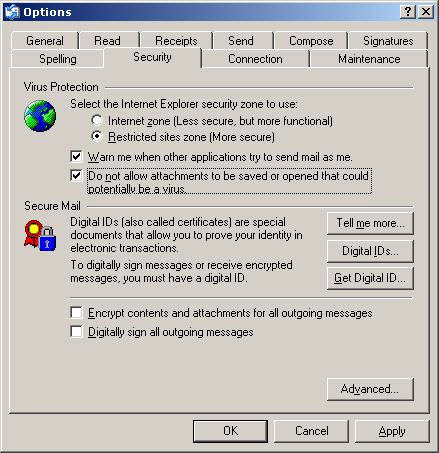Screen dimensions: 439x453
Task: Go to the Maintenance tab
Action: pyautogui.click(x=369, y=59)
